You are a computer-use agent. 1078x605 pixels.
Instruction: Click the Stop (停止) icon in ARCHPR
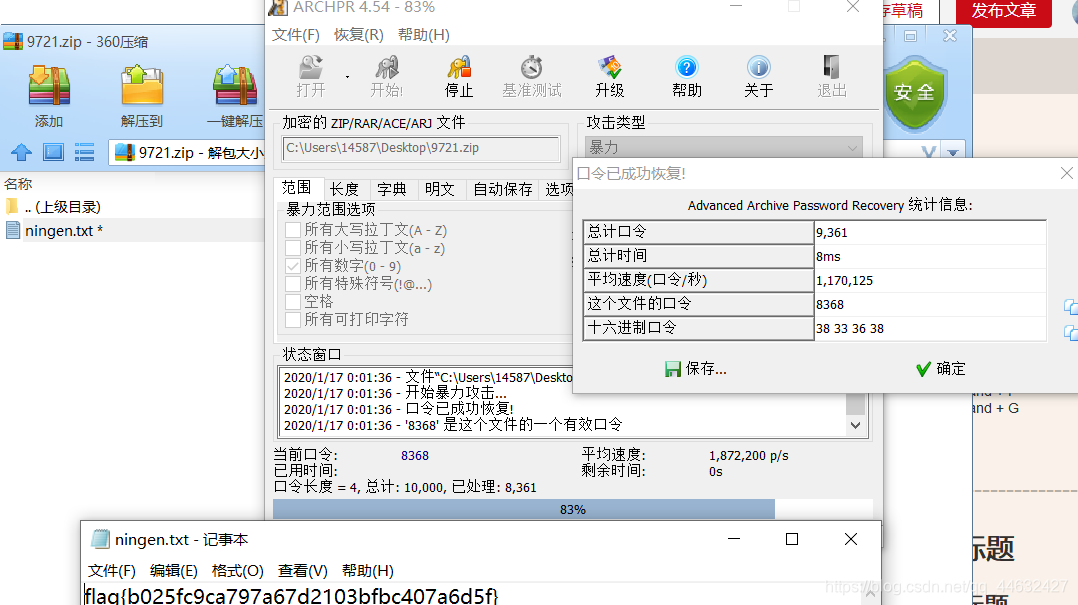point(459,76)
